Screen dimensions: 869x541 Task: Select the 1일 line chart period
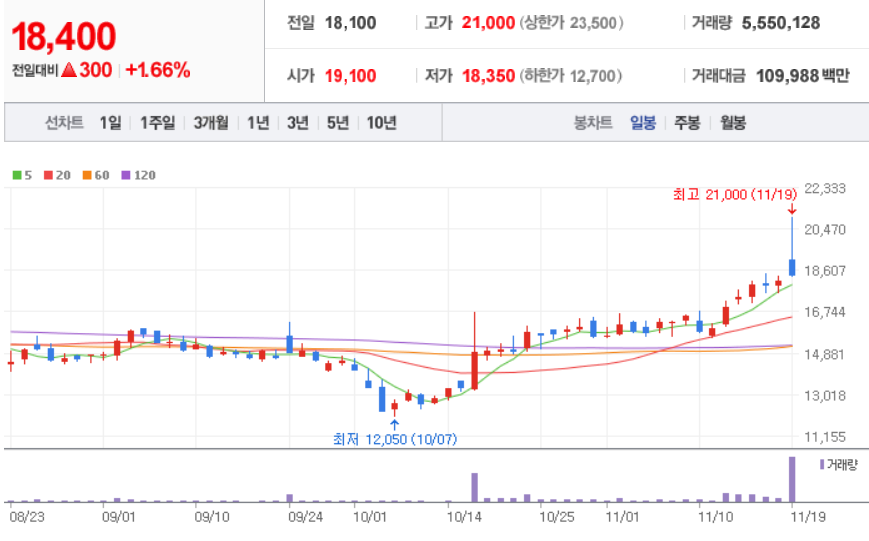110,123
